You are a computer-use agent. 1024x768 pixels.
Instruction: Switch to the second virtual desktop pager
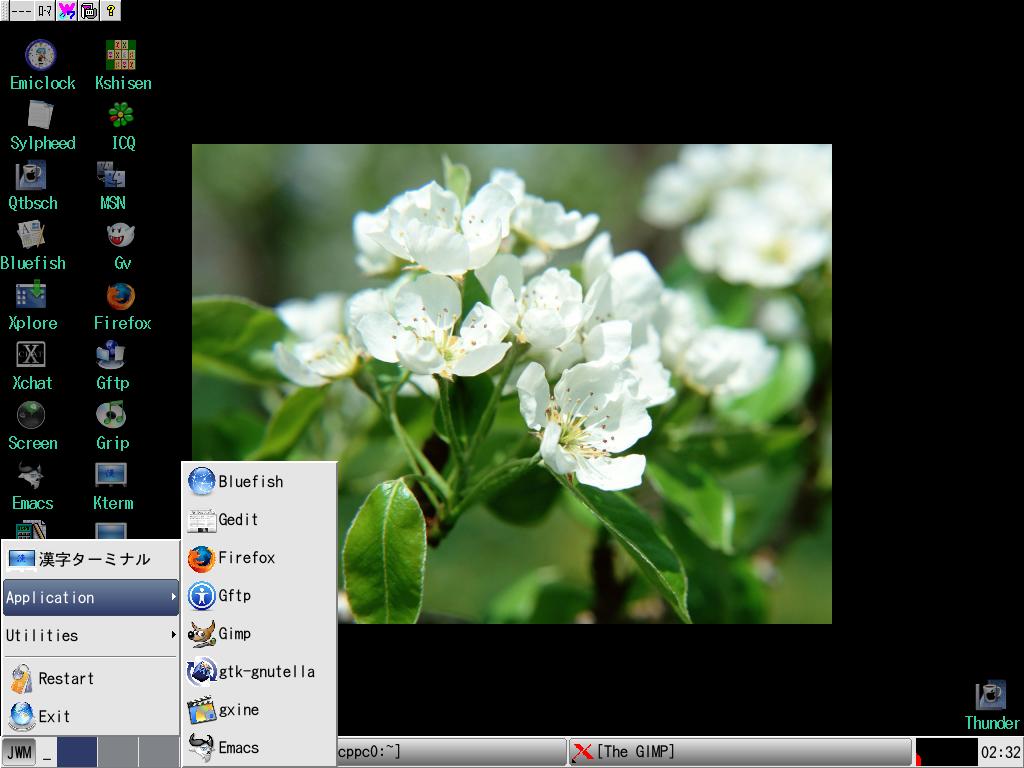coord(117,752)
